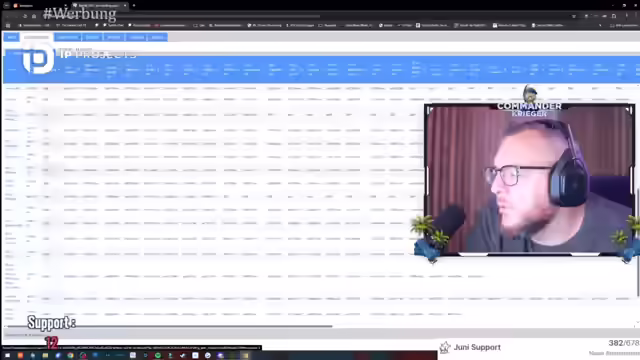The height and width of the screenshot is (360, 640).
Task: Click the leftmost blue tab above the table
Action: click(x=11, y=37)
